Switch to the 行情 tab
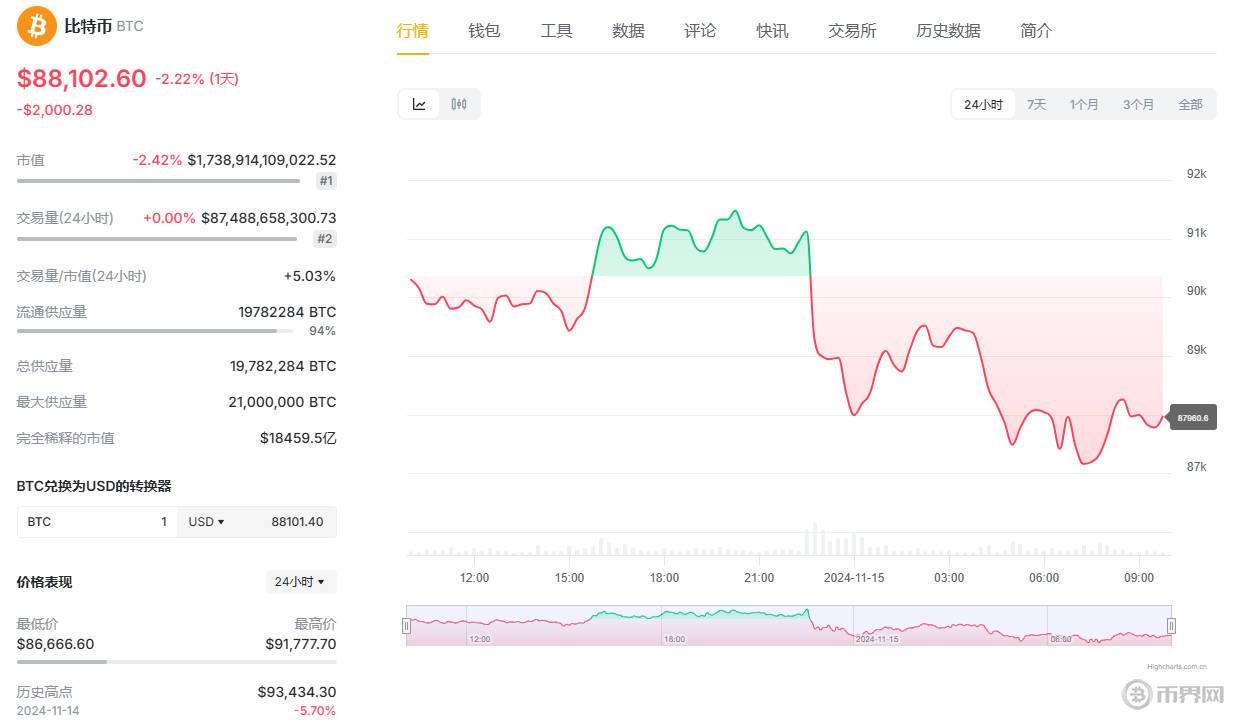This screenshot has width=1235, height=722. [x=412, y=31]
